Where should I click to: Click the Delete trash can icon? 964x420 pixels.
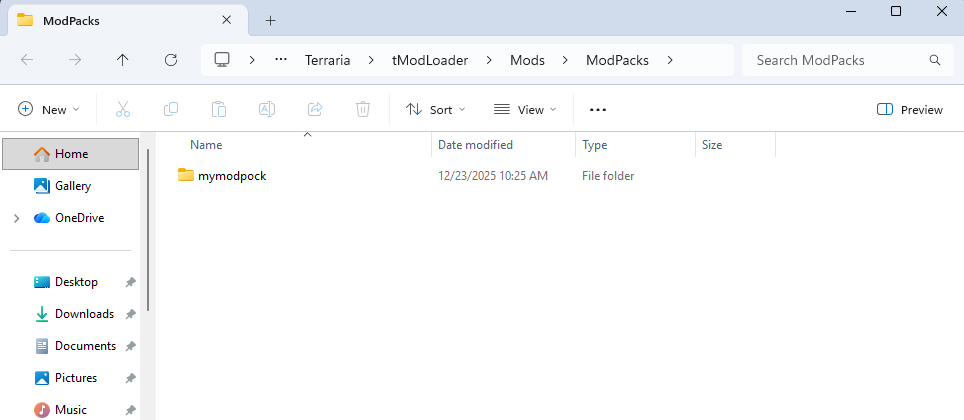[363, 109]
